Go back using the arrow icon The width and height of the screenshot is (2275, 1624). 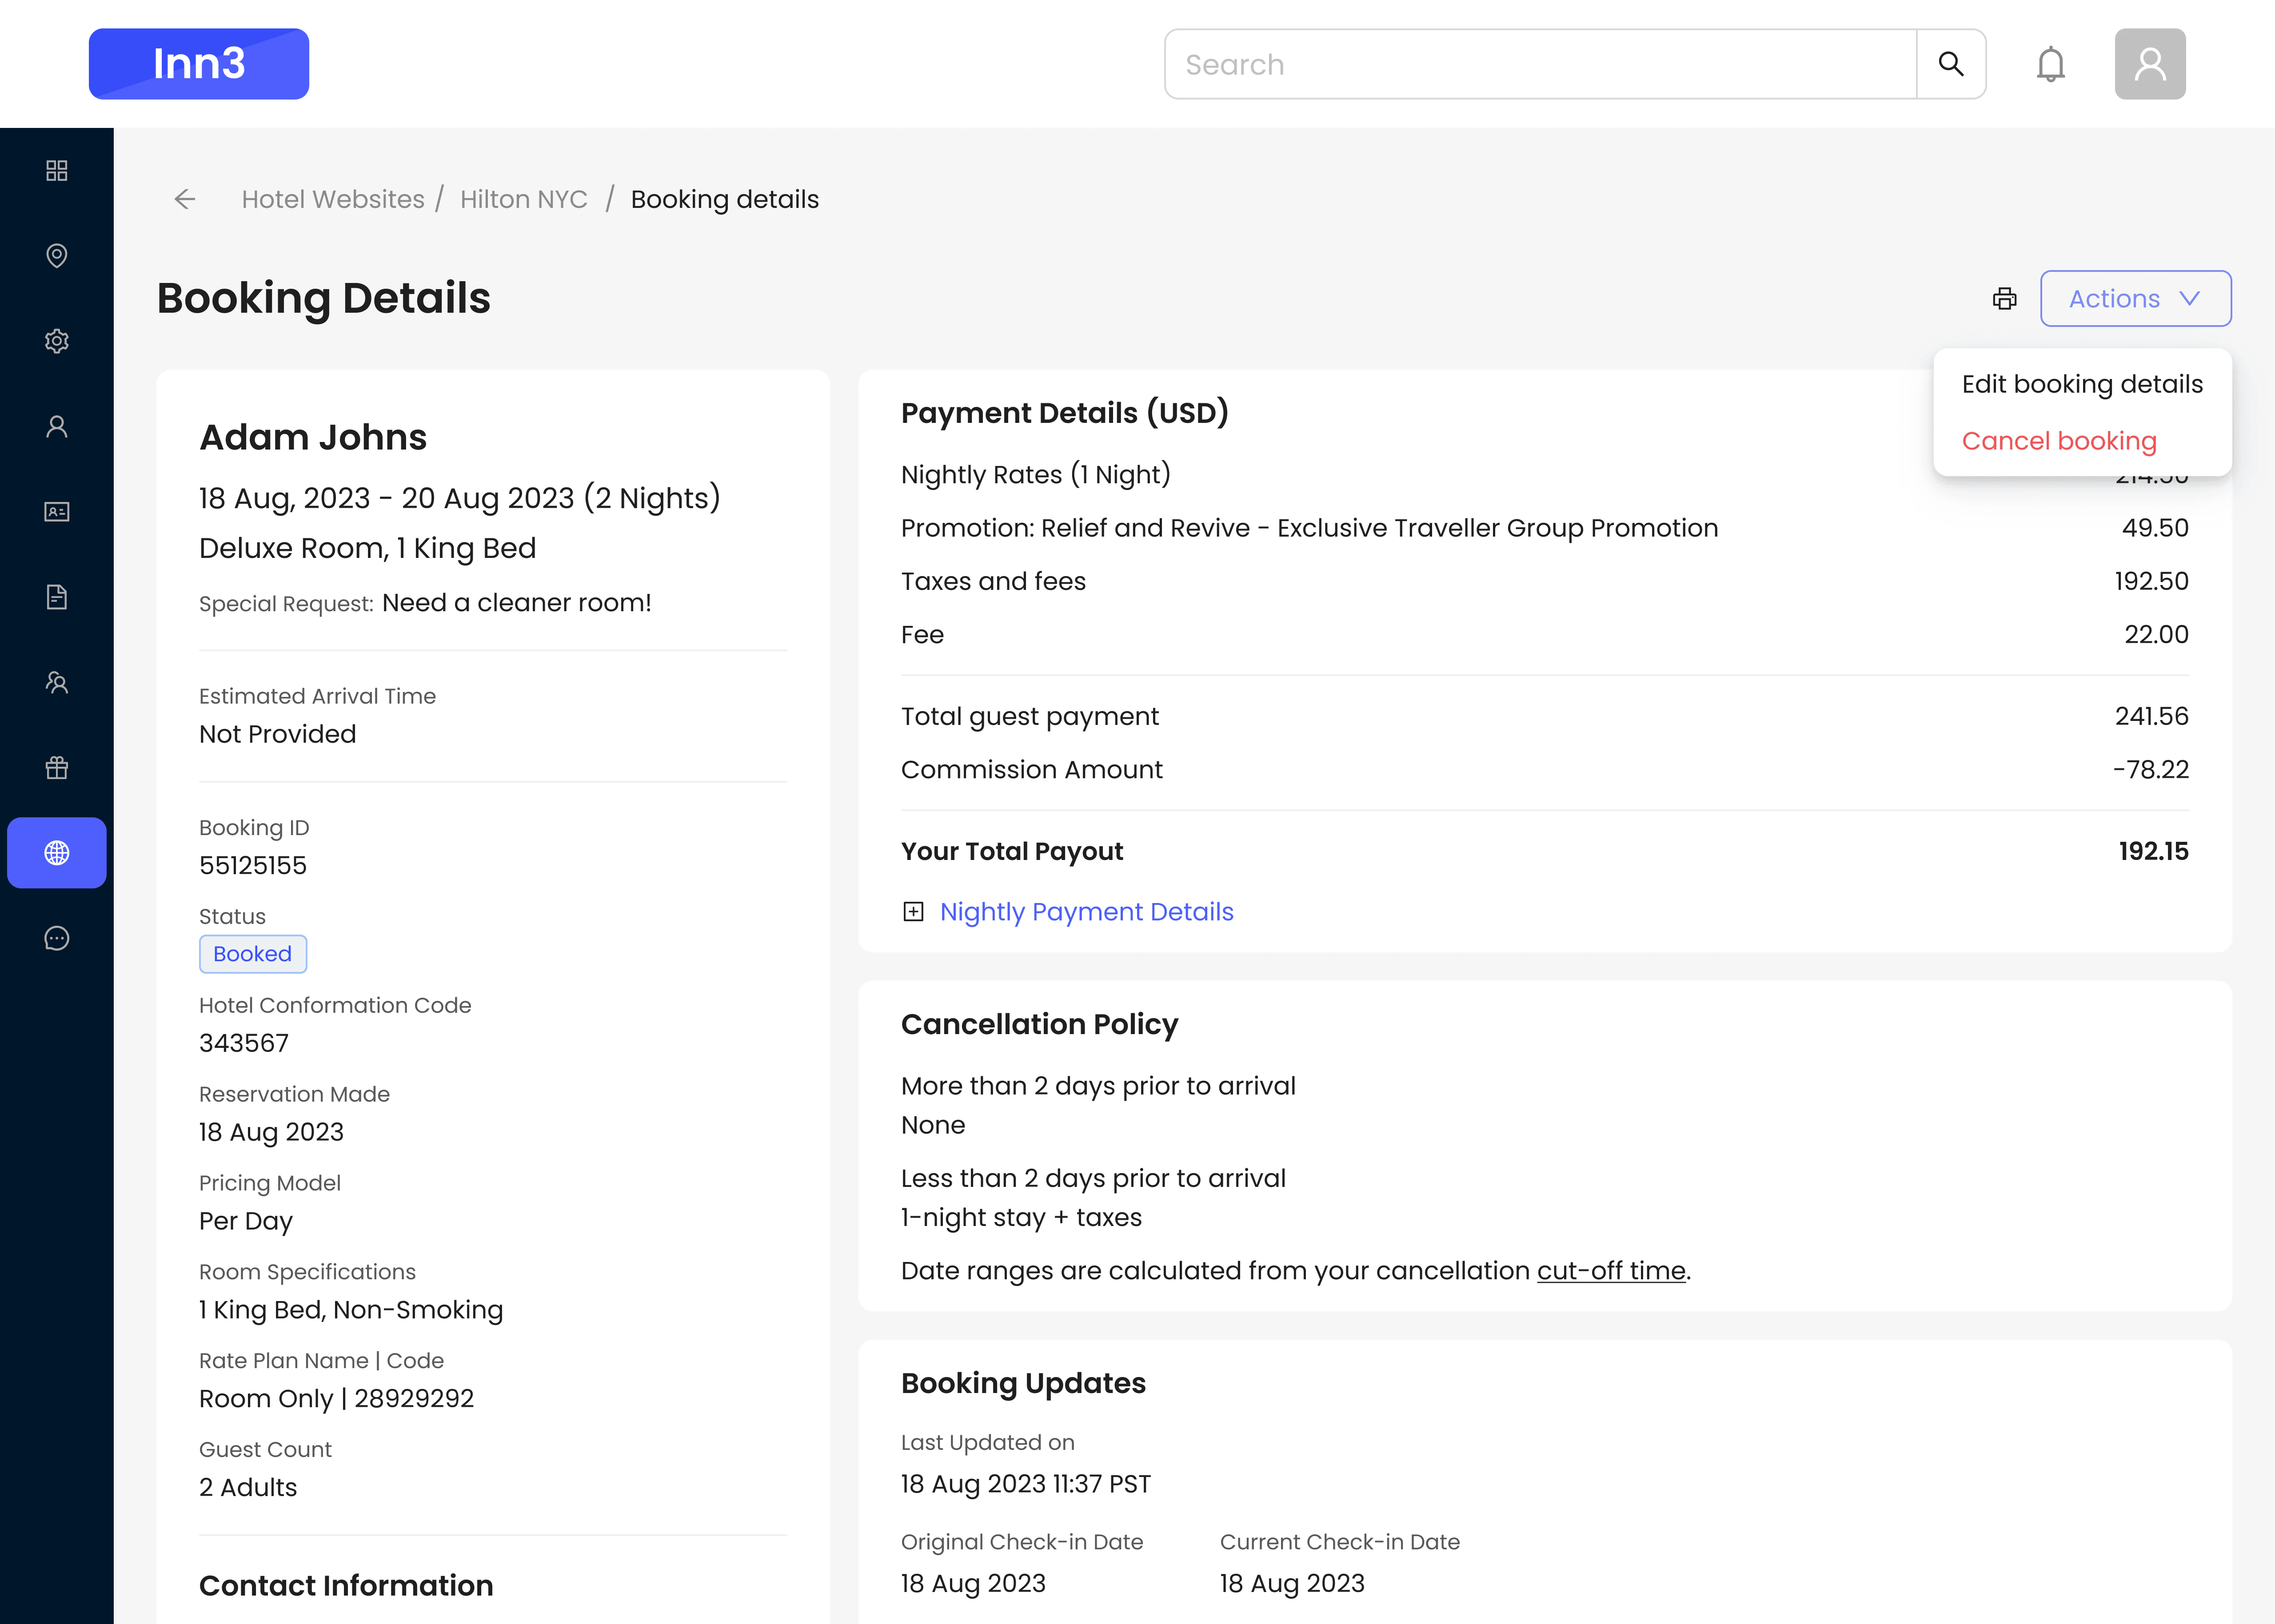tap(185, 200)
